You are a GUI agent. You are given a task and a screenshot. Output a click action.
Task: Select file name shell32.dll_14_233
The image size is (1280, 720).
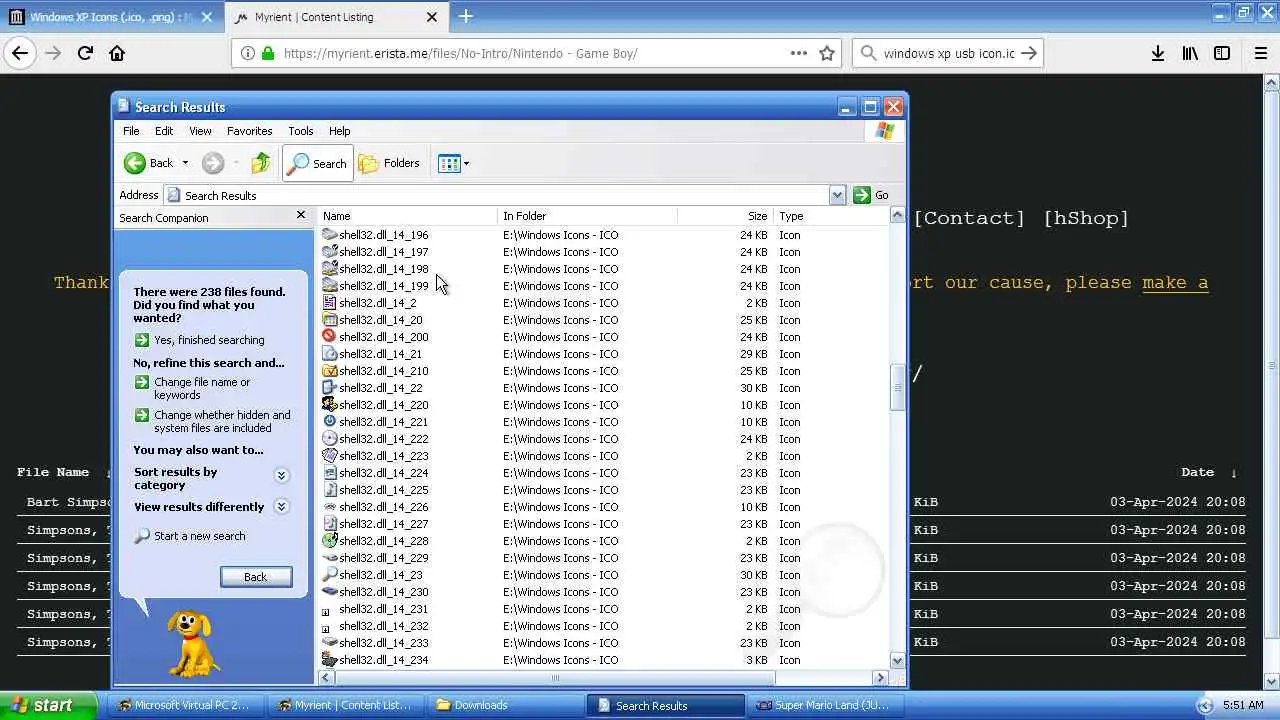383,643
